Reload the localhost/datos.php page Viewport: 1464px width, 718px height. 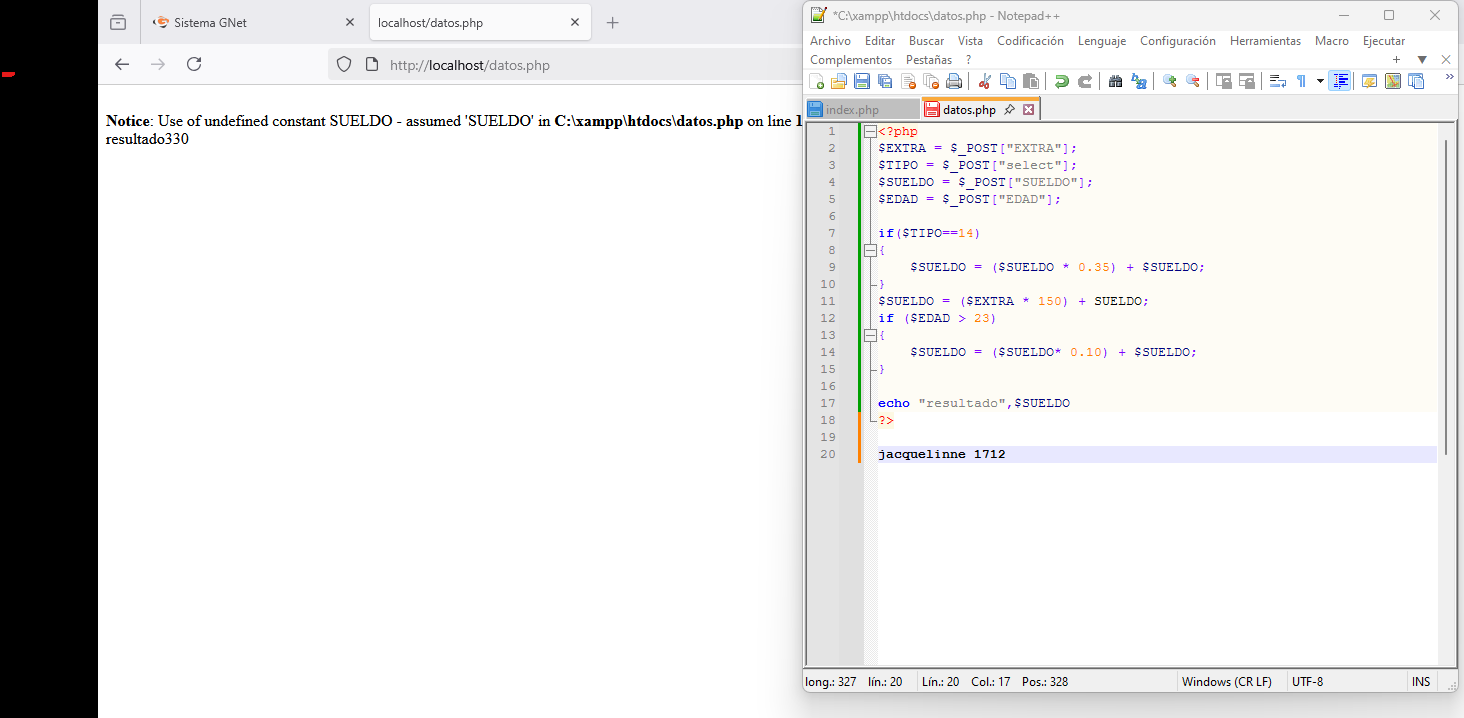194,65
